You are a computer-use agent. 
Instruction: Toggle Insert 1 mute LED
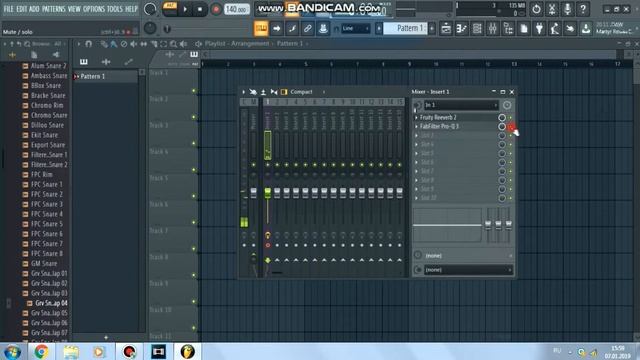pos(267,165)
